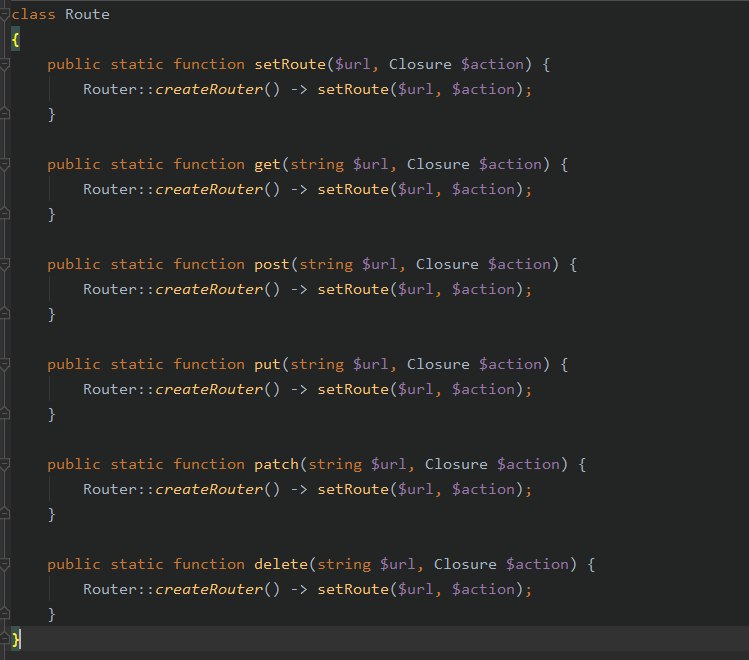Click the setRoute method name in its declaration
Screen dimensions: 749x660
tap(290, 64)
